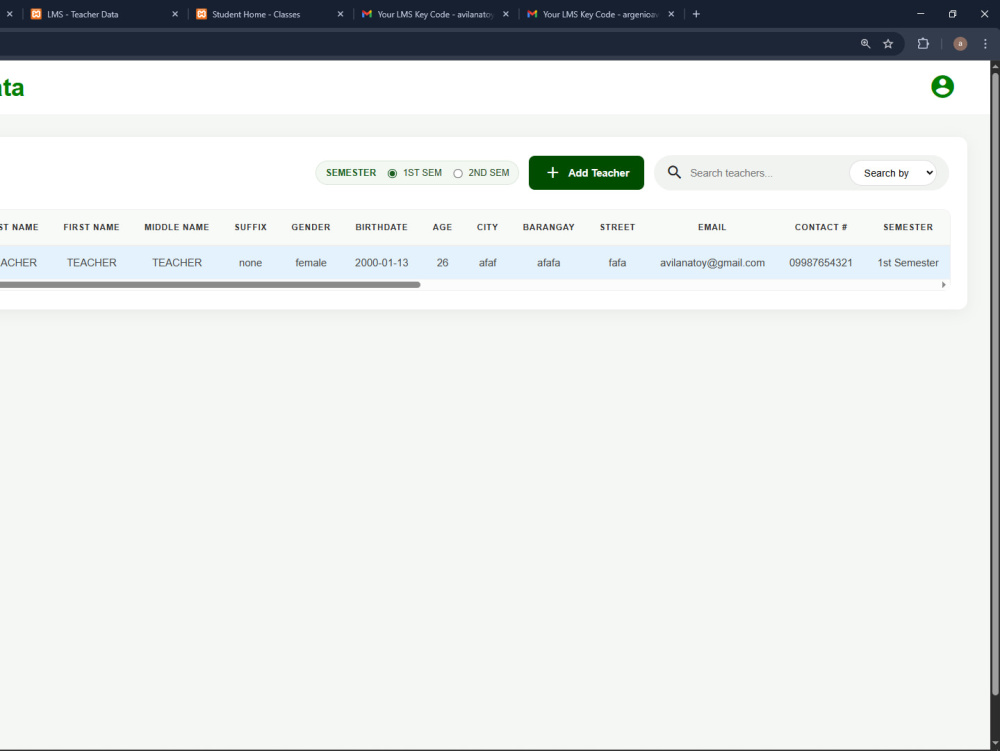
Task: Click the GENDER column header
Action: pyautogui.click(x=311, y=227)
